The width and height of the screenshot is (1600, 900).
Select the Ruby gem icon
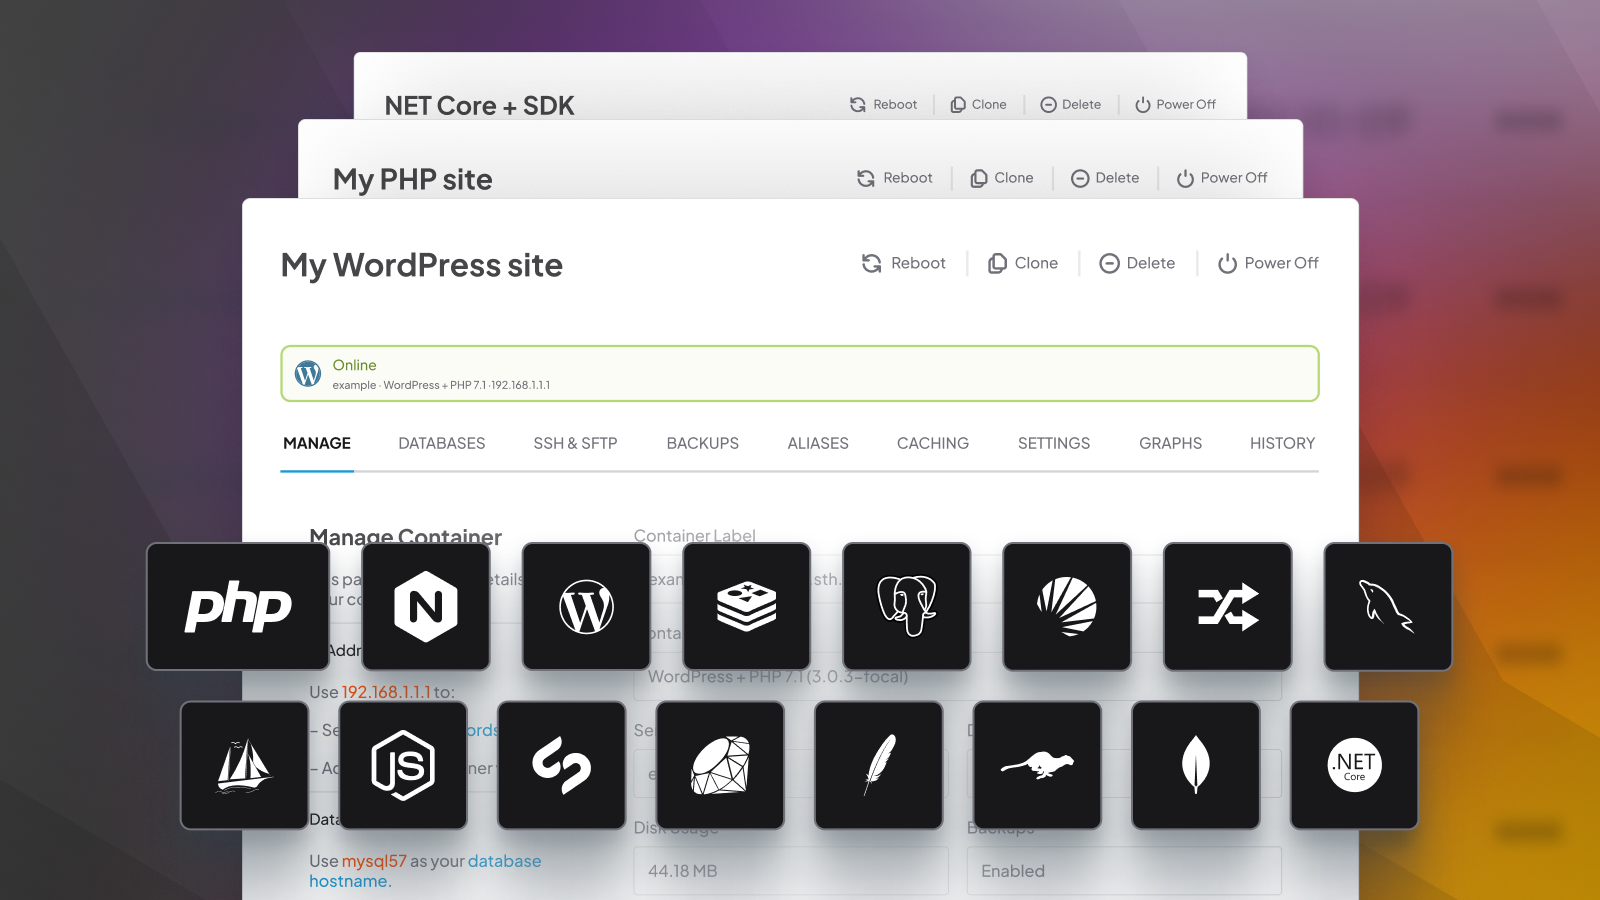pyautogui.click(x=720, y=765)
